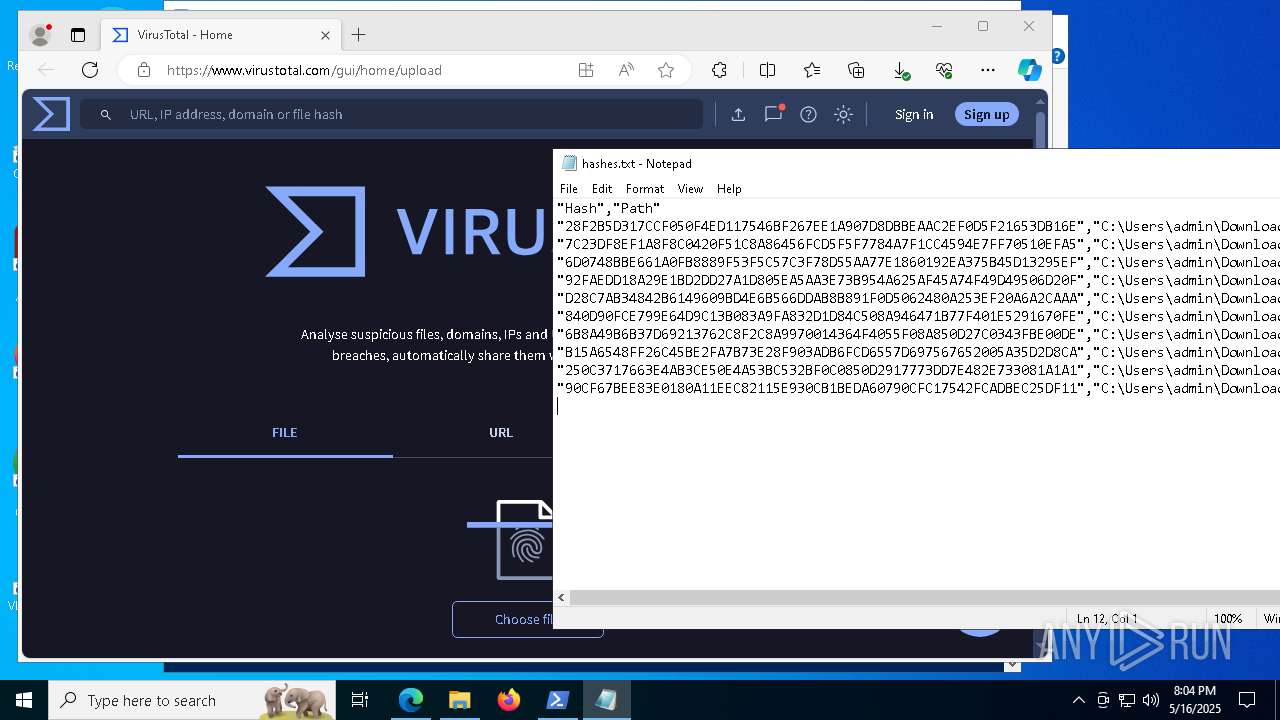
Task: Open Browser essentials heart icon
Action: [944, 70]
